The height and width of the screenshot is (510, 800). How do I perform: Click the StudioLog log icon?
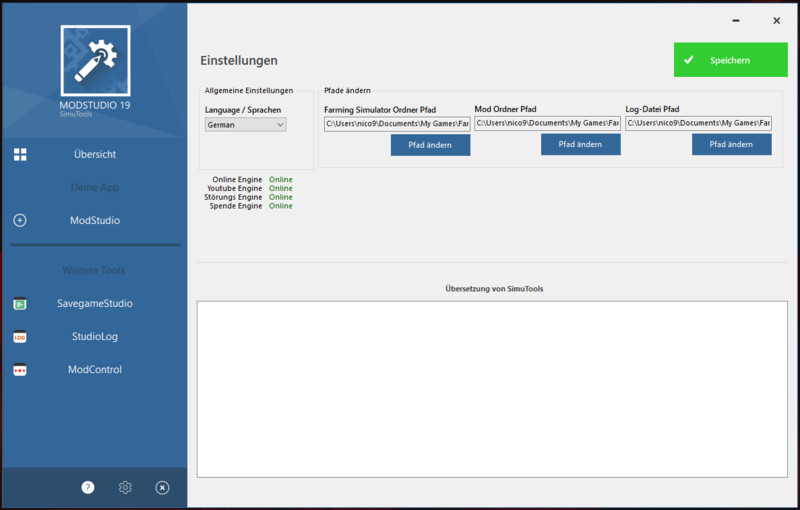(x=20, y=337)
